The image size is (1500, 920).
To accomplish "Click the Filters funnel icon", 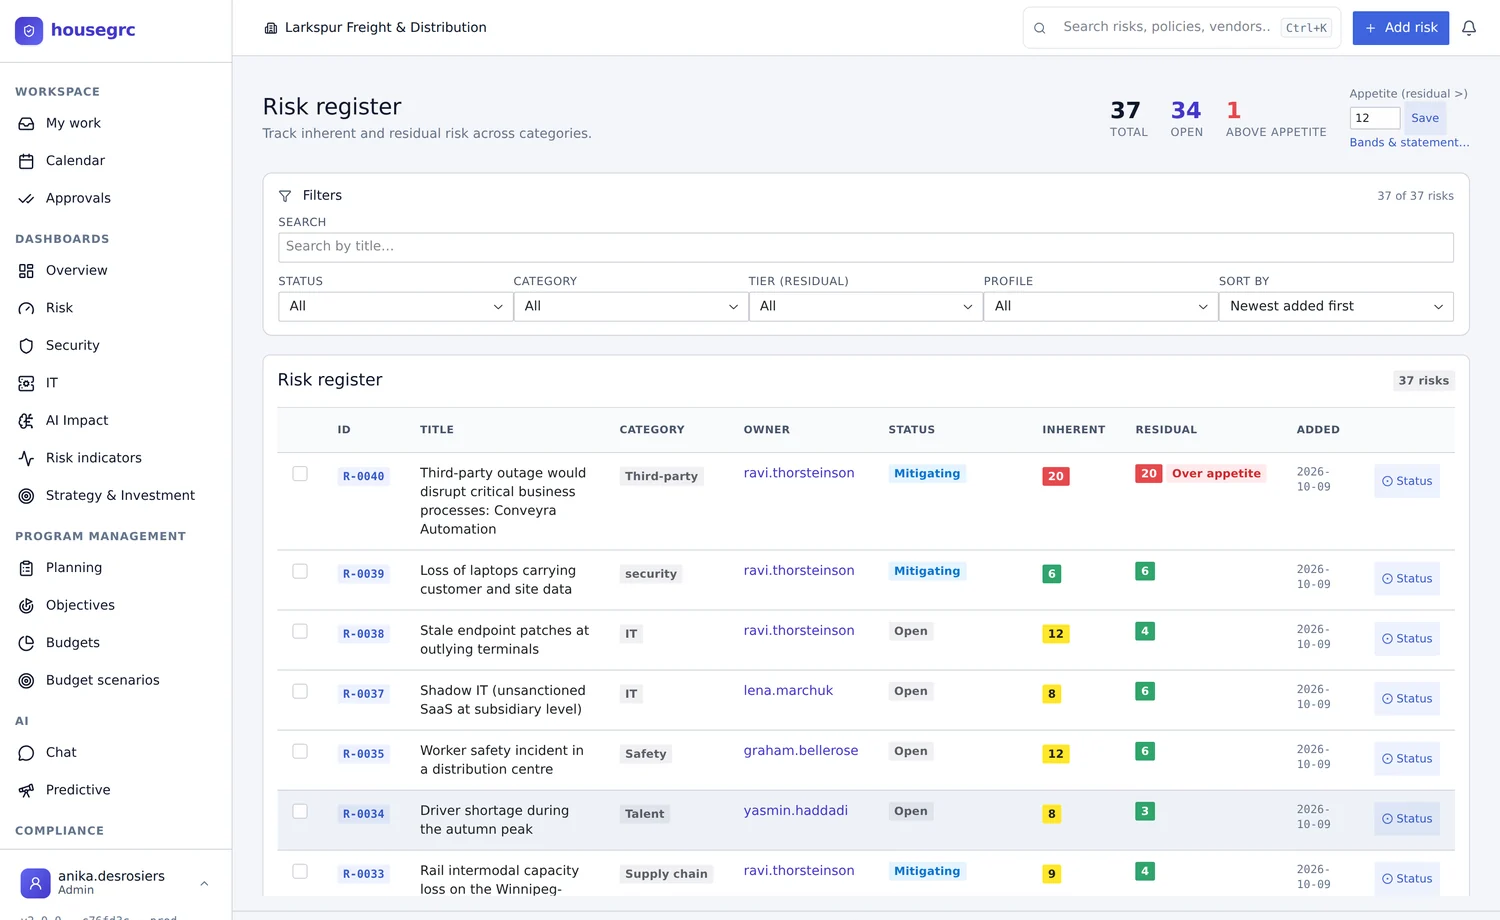I will (285, 196).
